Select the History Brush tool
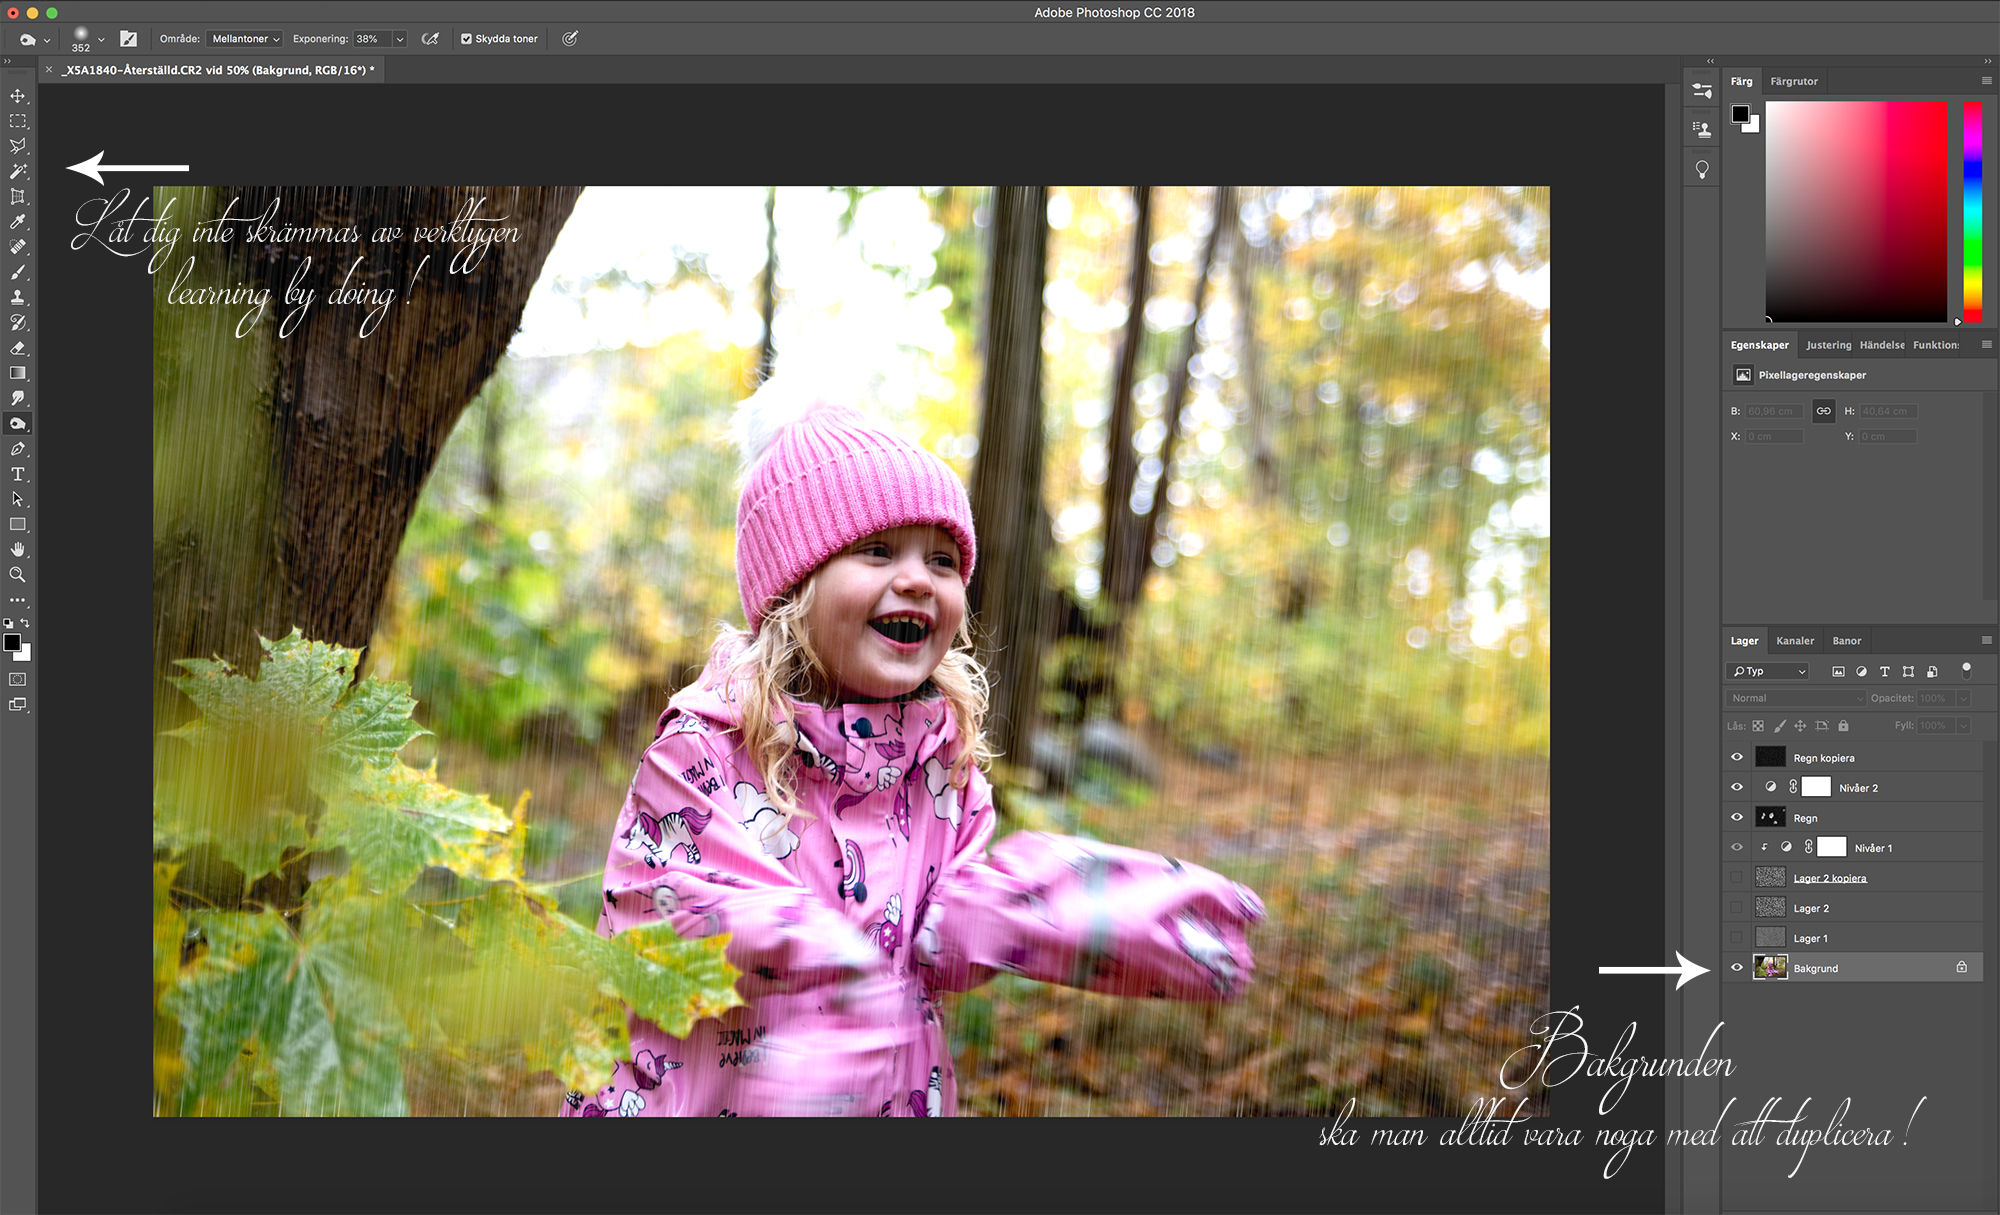Image resolution: width=2000 pixels, height=1215 pixels. 18,323
